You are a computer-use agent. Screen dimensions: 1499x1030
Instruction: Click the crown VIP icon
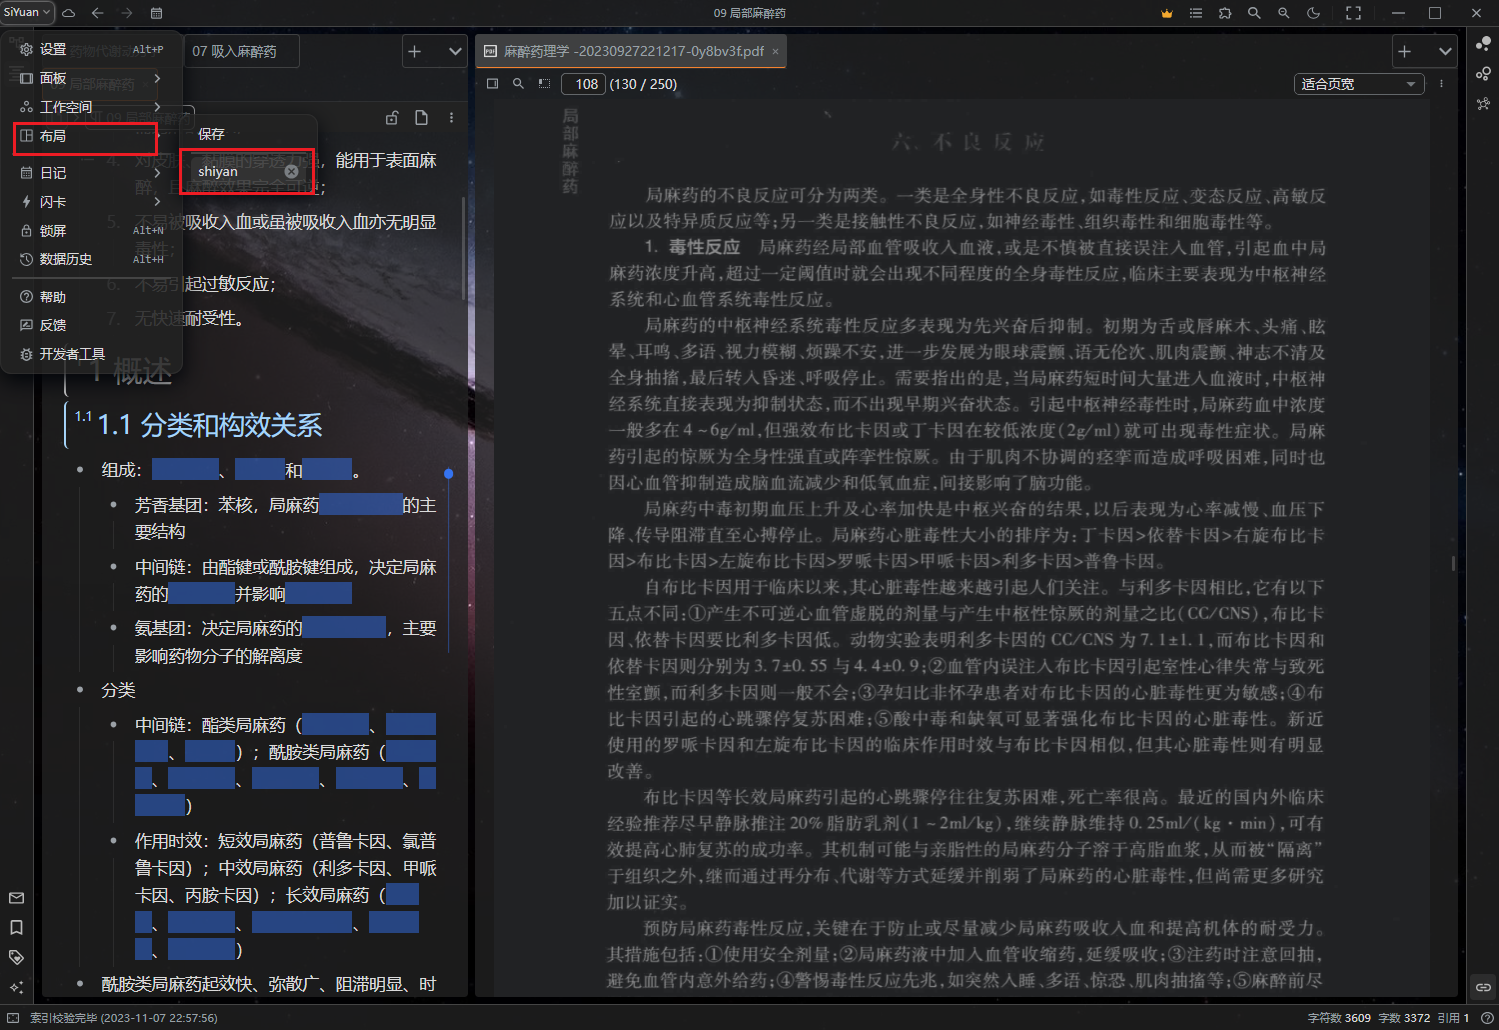1166,13
